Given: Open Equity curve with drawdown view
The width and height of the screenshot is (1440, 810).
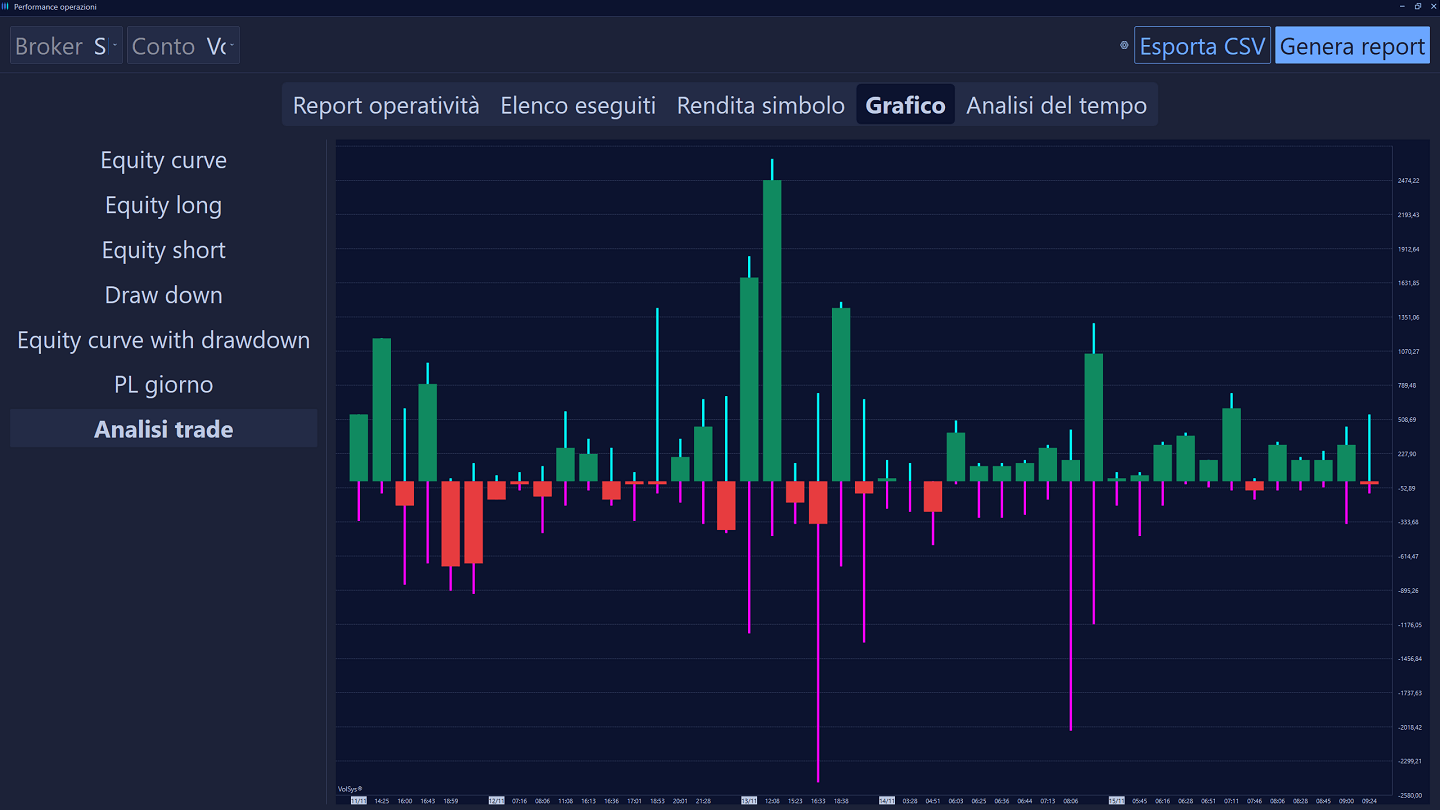Looking at the screenshot, I should pyautogui.click(x=163, y=340).
